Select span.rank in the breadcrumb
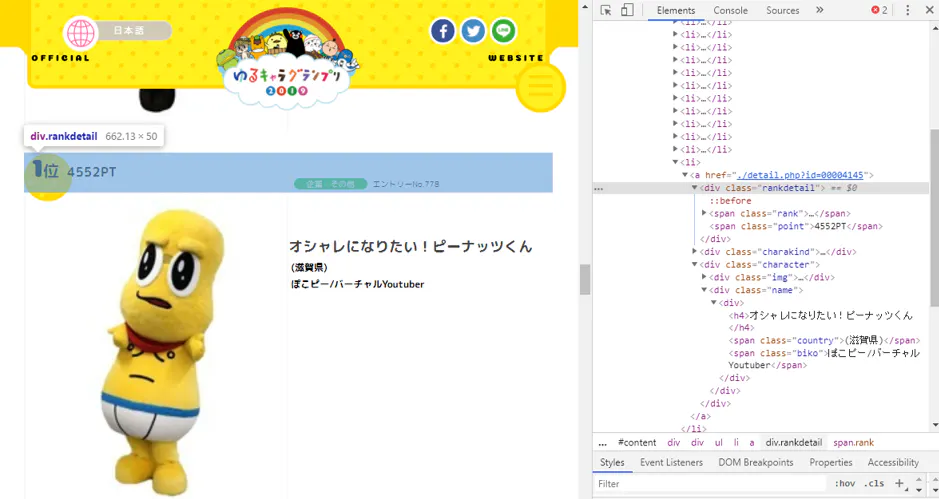939x499 pixels. pyautogui.click(x=853, y=443)
